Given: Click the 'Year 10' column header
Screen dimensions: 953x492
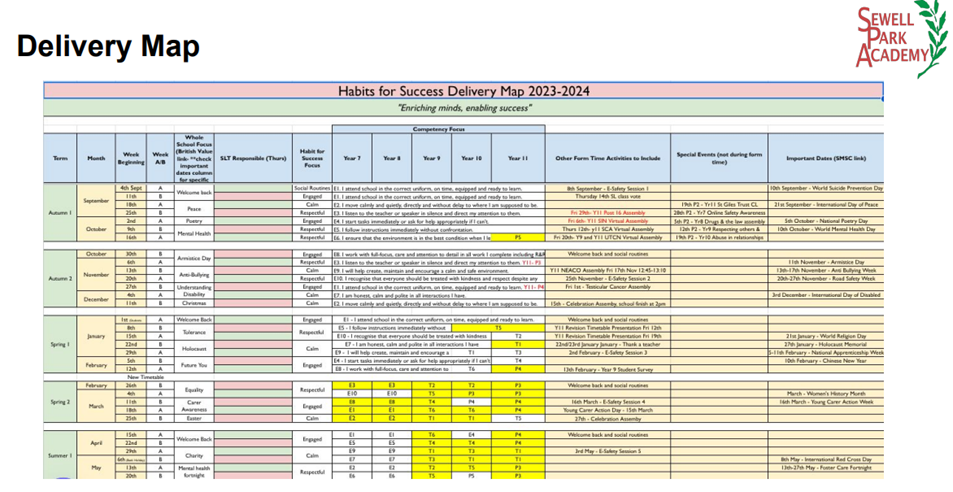Looking at the screenshot, I should coord(471,158).
